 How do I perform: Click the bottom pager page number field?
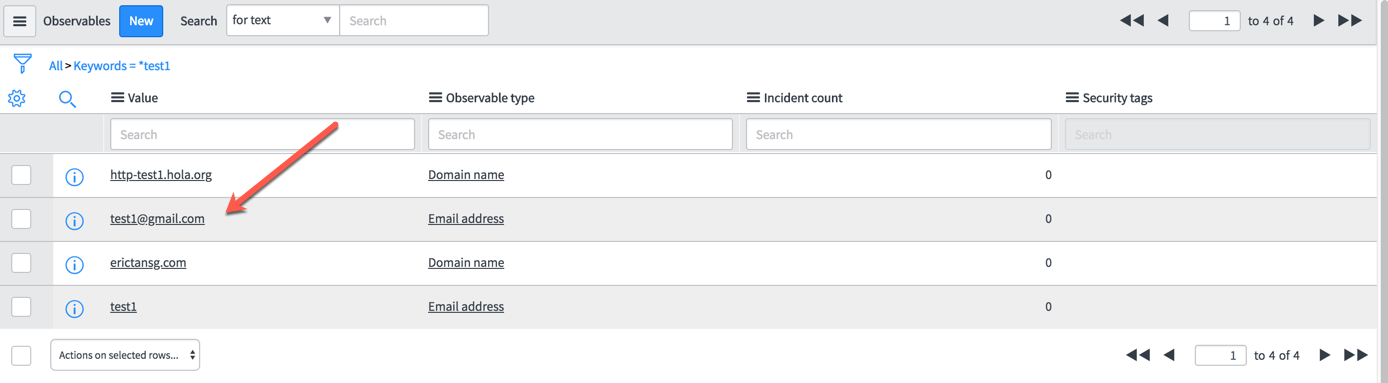1221,355
